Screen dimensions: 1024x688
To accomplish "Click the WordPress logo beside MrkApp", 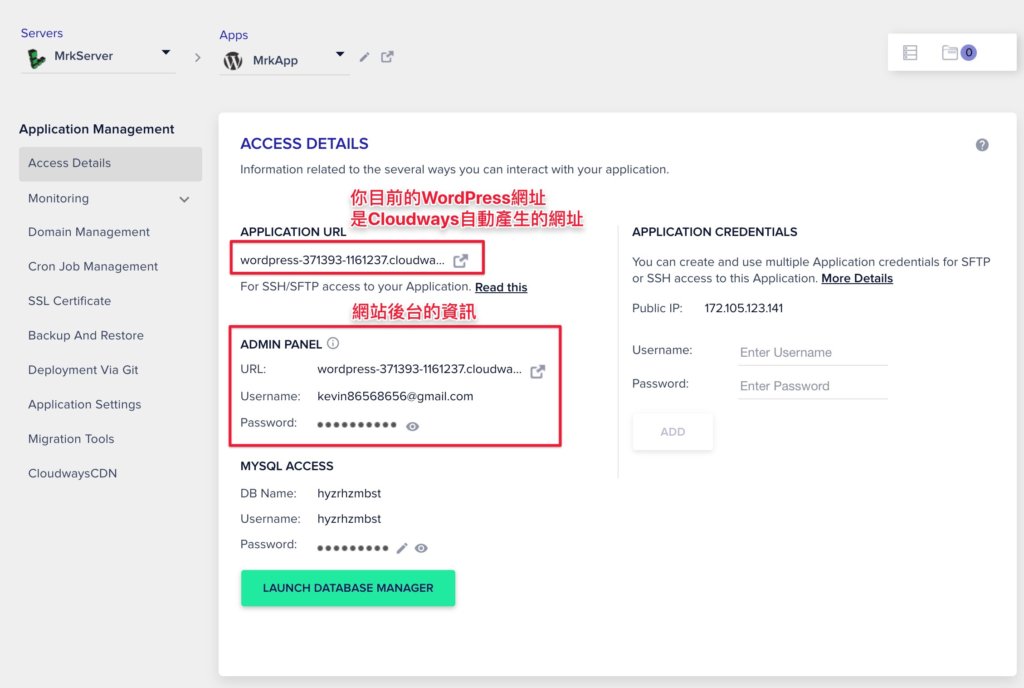I will 232,61.
